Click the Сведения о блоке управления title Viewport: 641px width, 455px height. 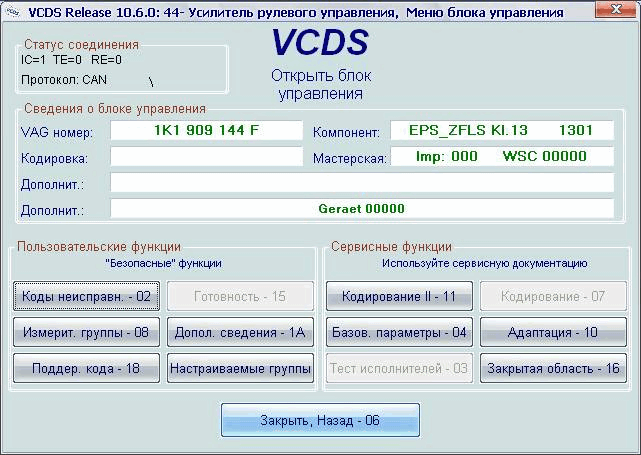(115, 109)
